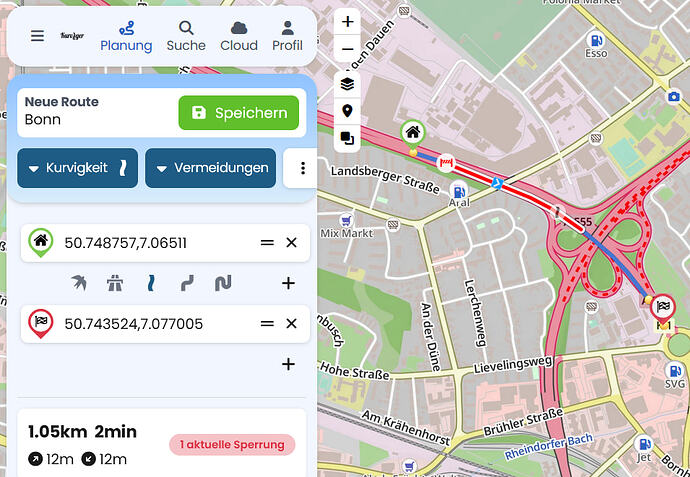This screenshot has height=477, width=690.
Task: Click the overlapping squares map button
Action: [x=347, y=138]
